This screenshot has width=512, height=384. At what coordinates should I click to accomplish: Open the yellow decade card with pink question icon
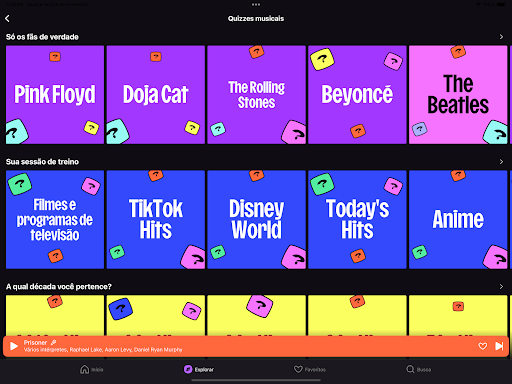coord(256,315)
